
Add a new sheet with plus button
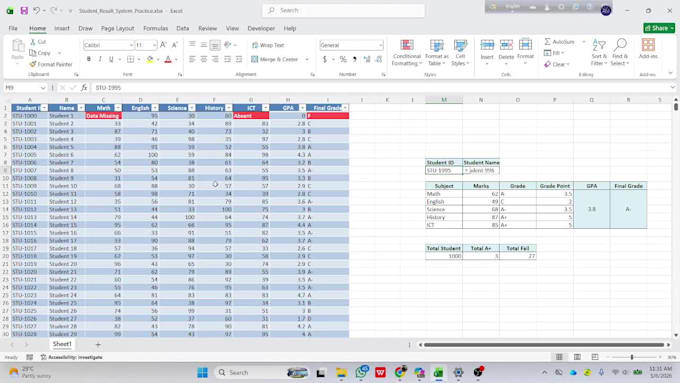[98, 344]
